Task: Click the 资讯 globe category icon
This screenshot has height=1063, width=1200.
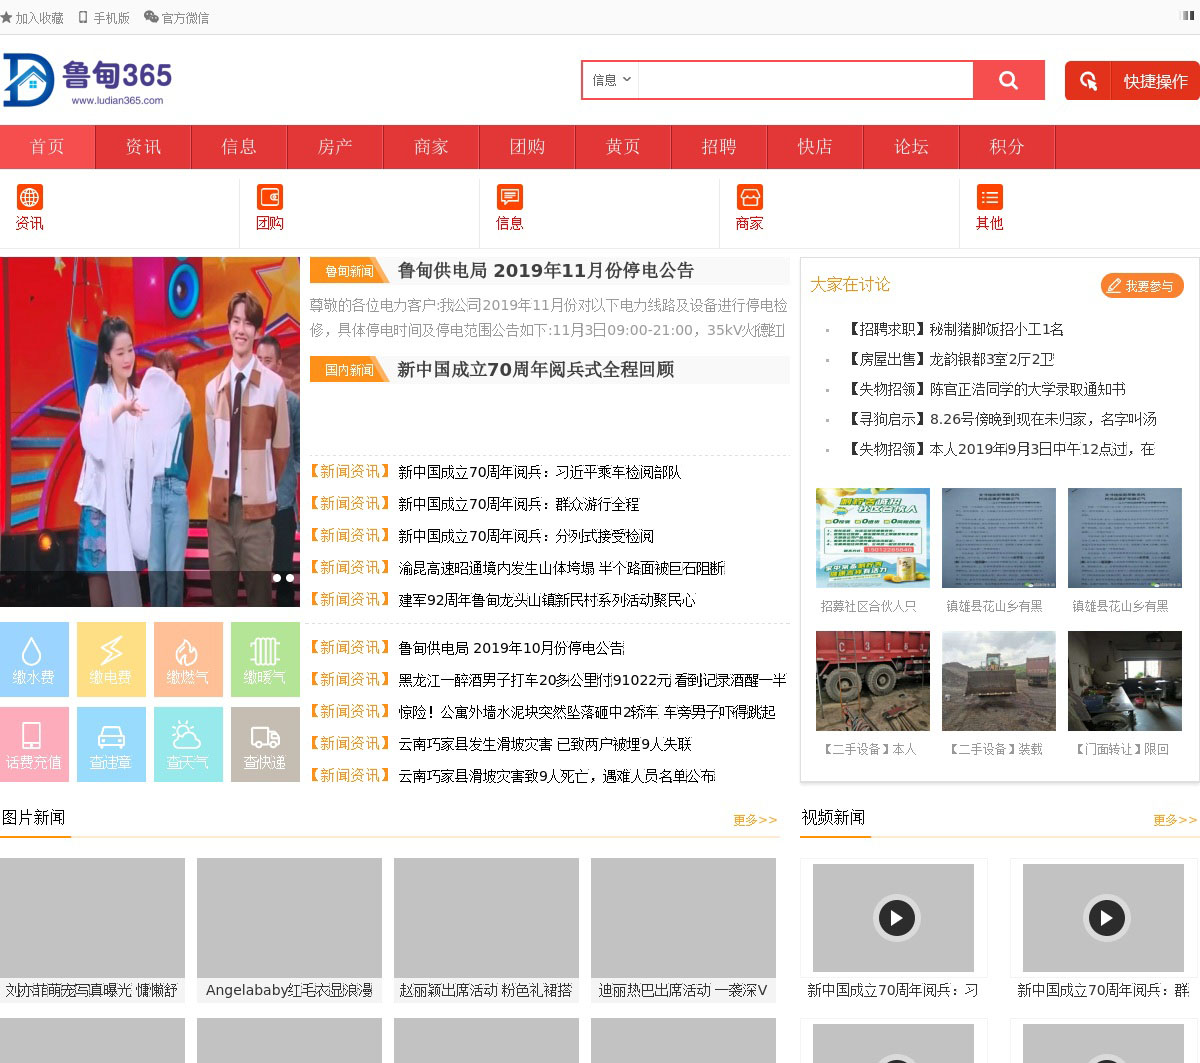Action: 30,198
